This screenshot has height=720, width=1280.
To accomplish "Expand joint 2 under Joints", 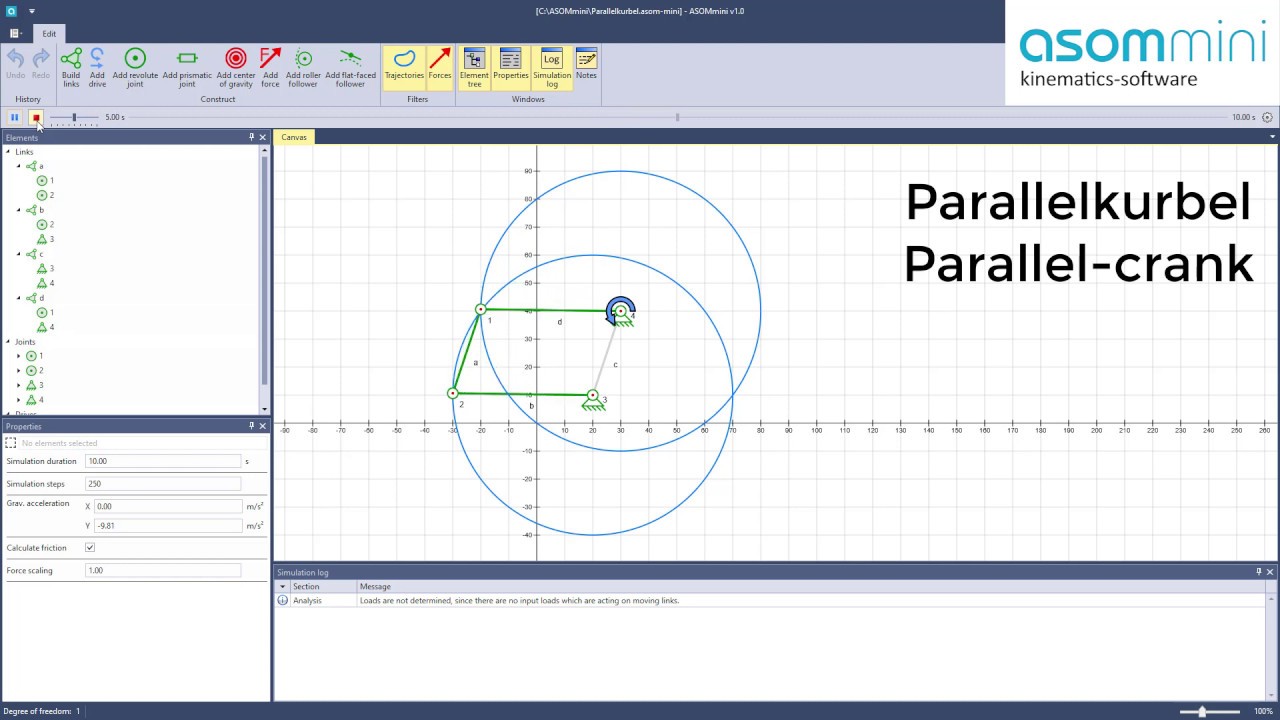I will coord(18,371).
